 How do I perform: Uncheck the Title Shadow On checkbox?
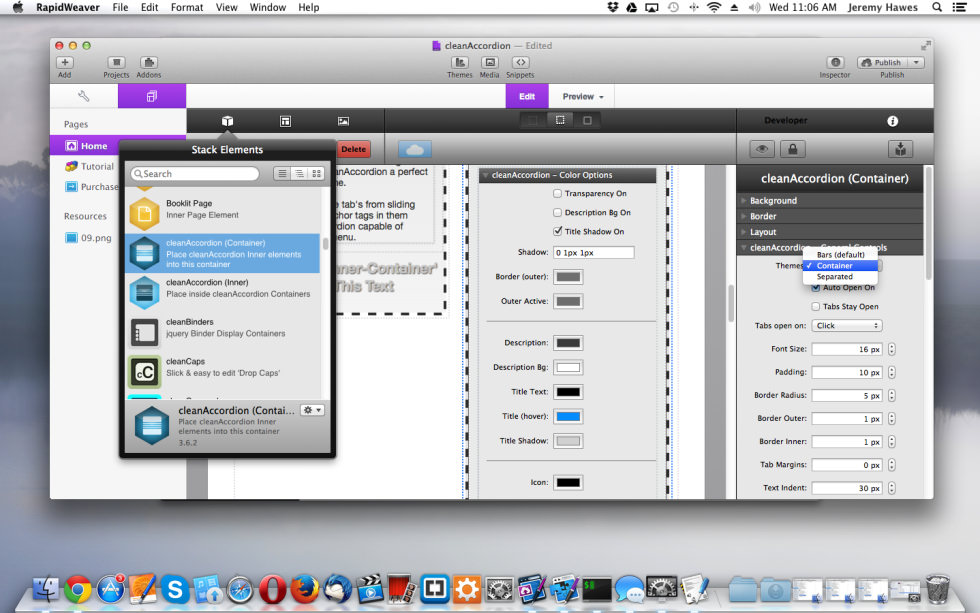558,231
